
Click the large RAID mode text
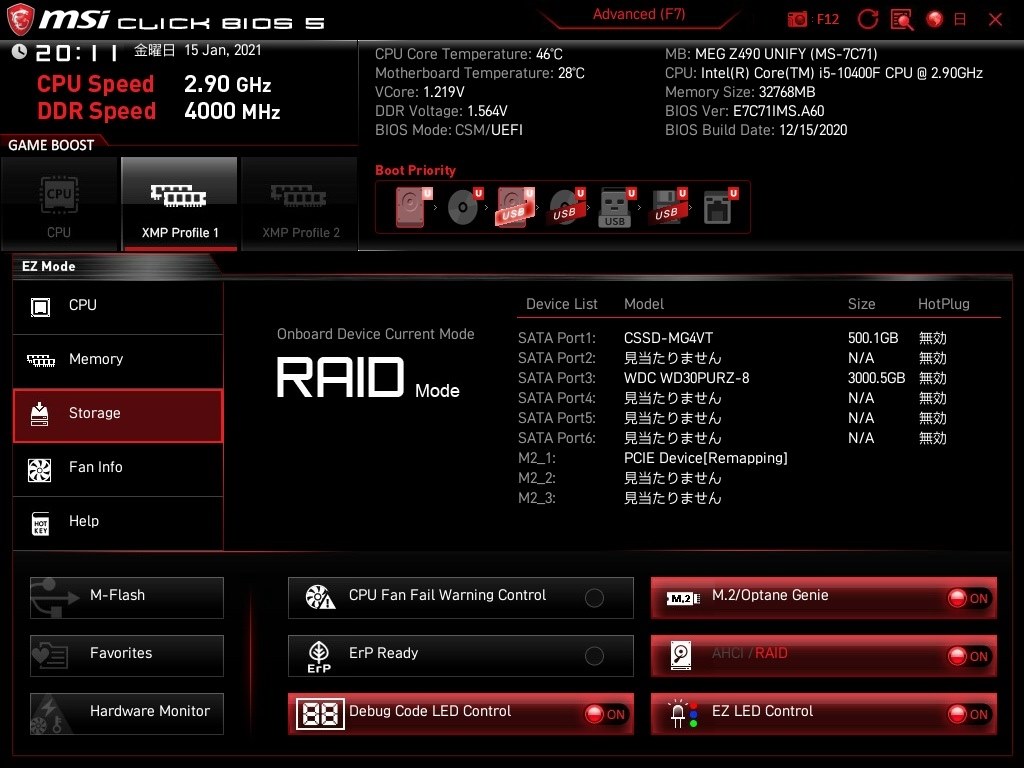[x=340, y=377]
